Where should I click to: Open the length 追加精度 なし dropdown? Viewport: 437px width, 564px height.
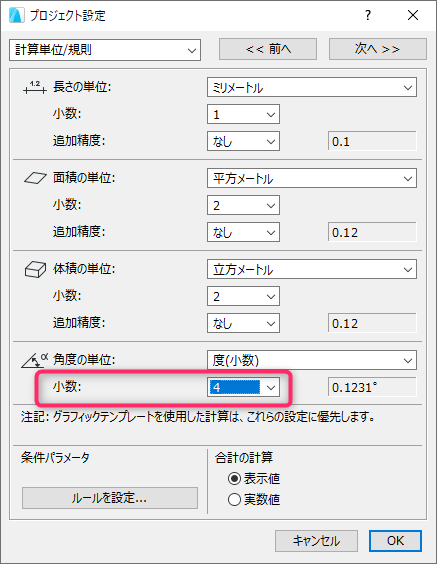click(x=243, y=141)
